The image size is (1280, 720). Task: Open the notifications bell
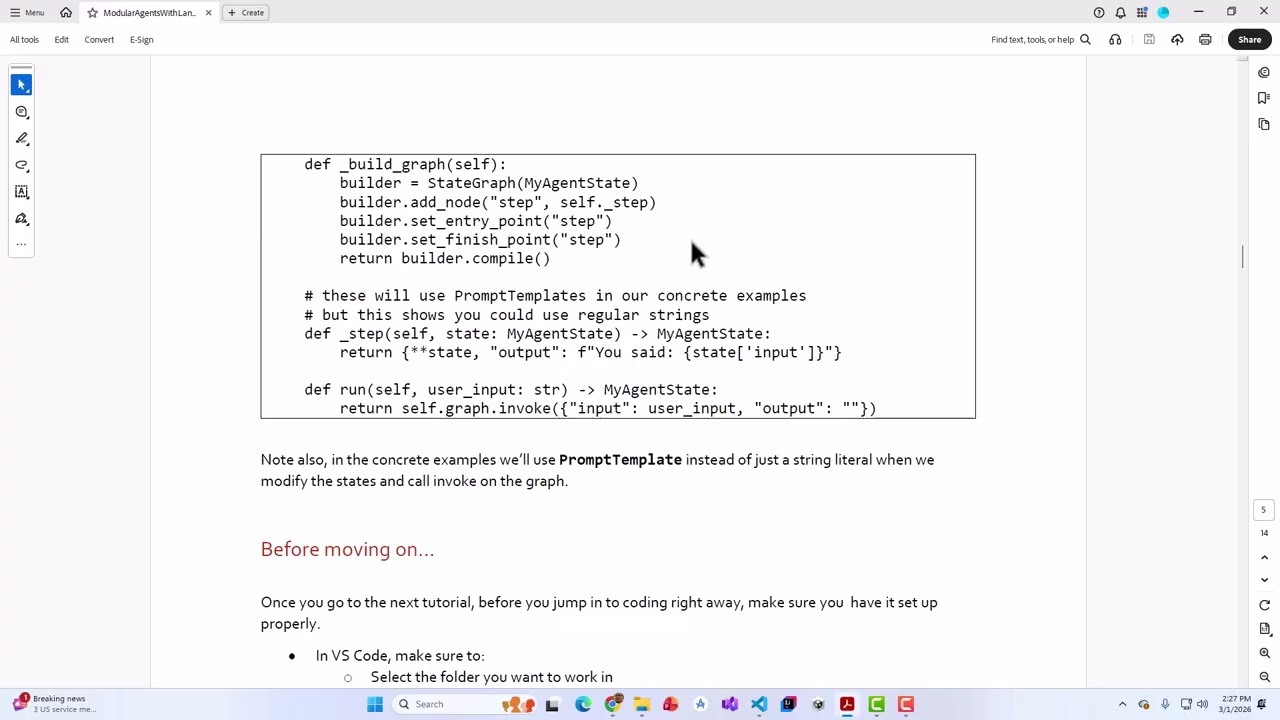tap(1120, 13)
